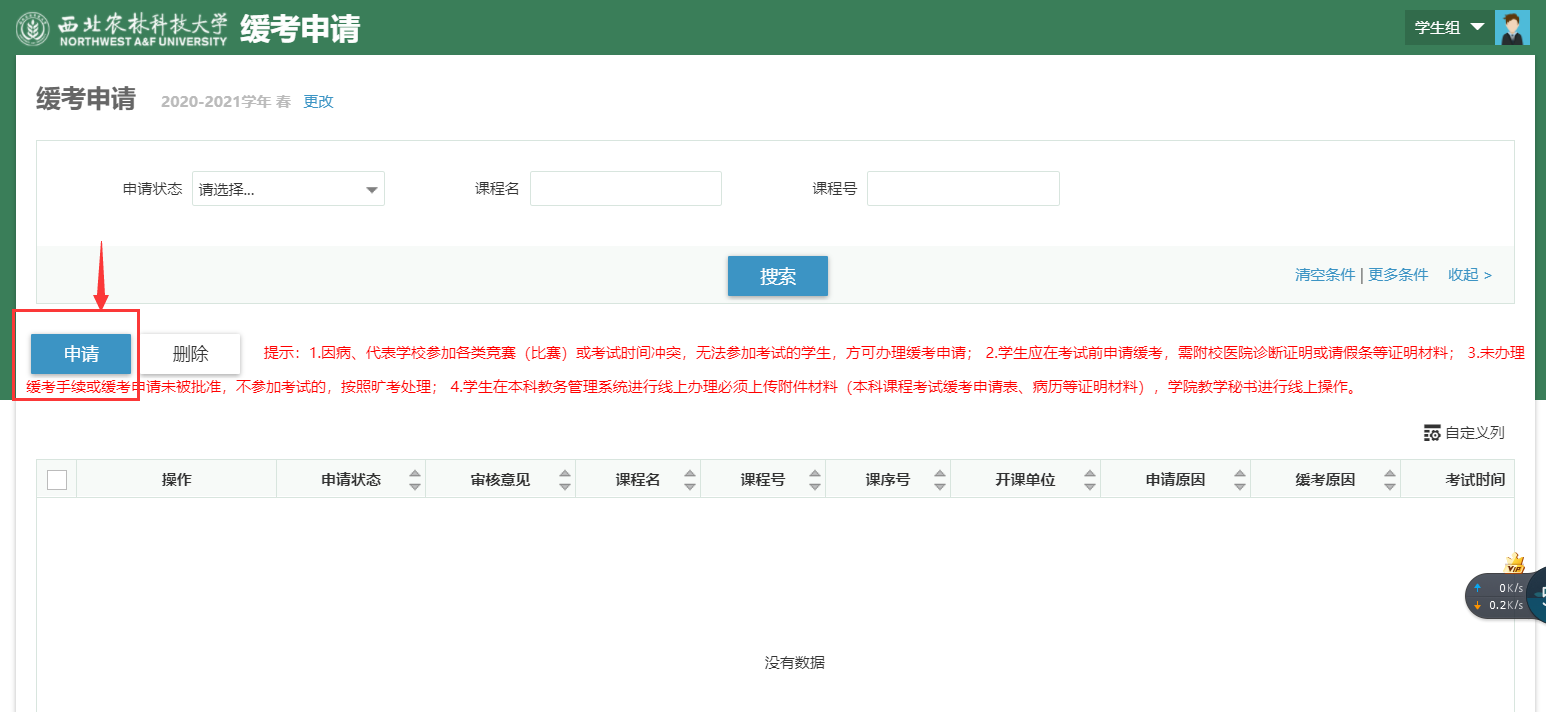1546x712 pixels.
Task: Collapse the search panel via 收起
Action: point(1469,275)
